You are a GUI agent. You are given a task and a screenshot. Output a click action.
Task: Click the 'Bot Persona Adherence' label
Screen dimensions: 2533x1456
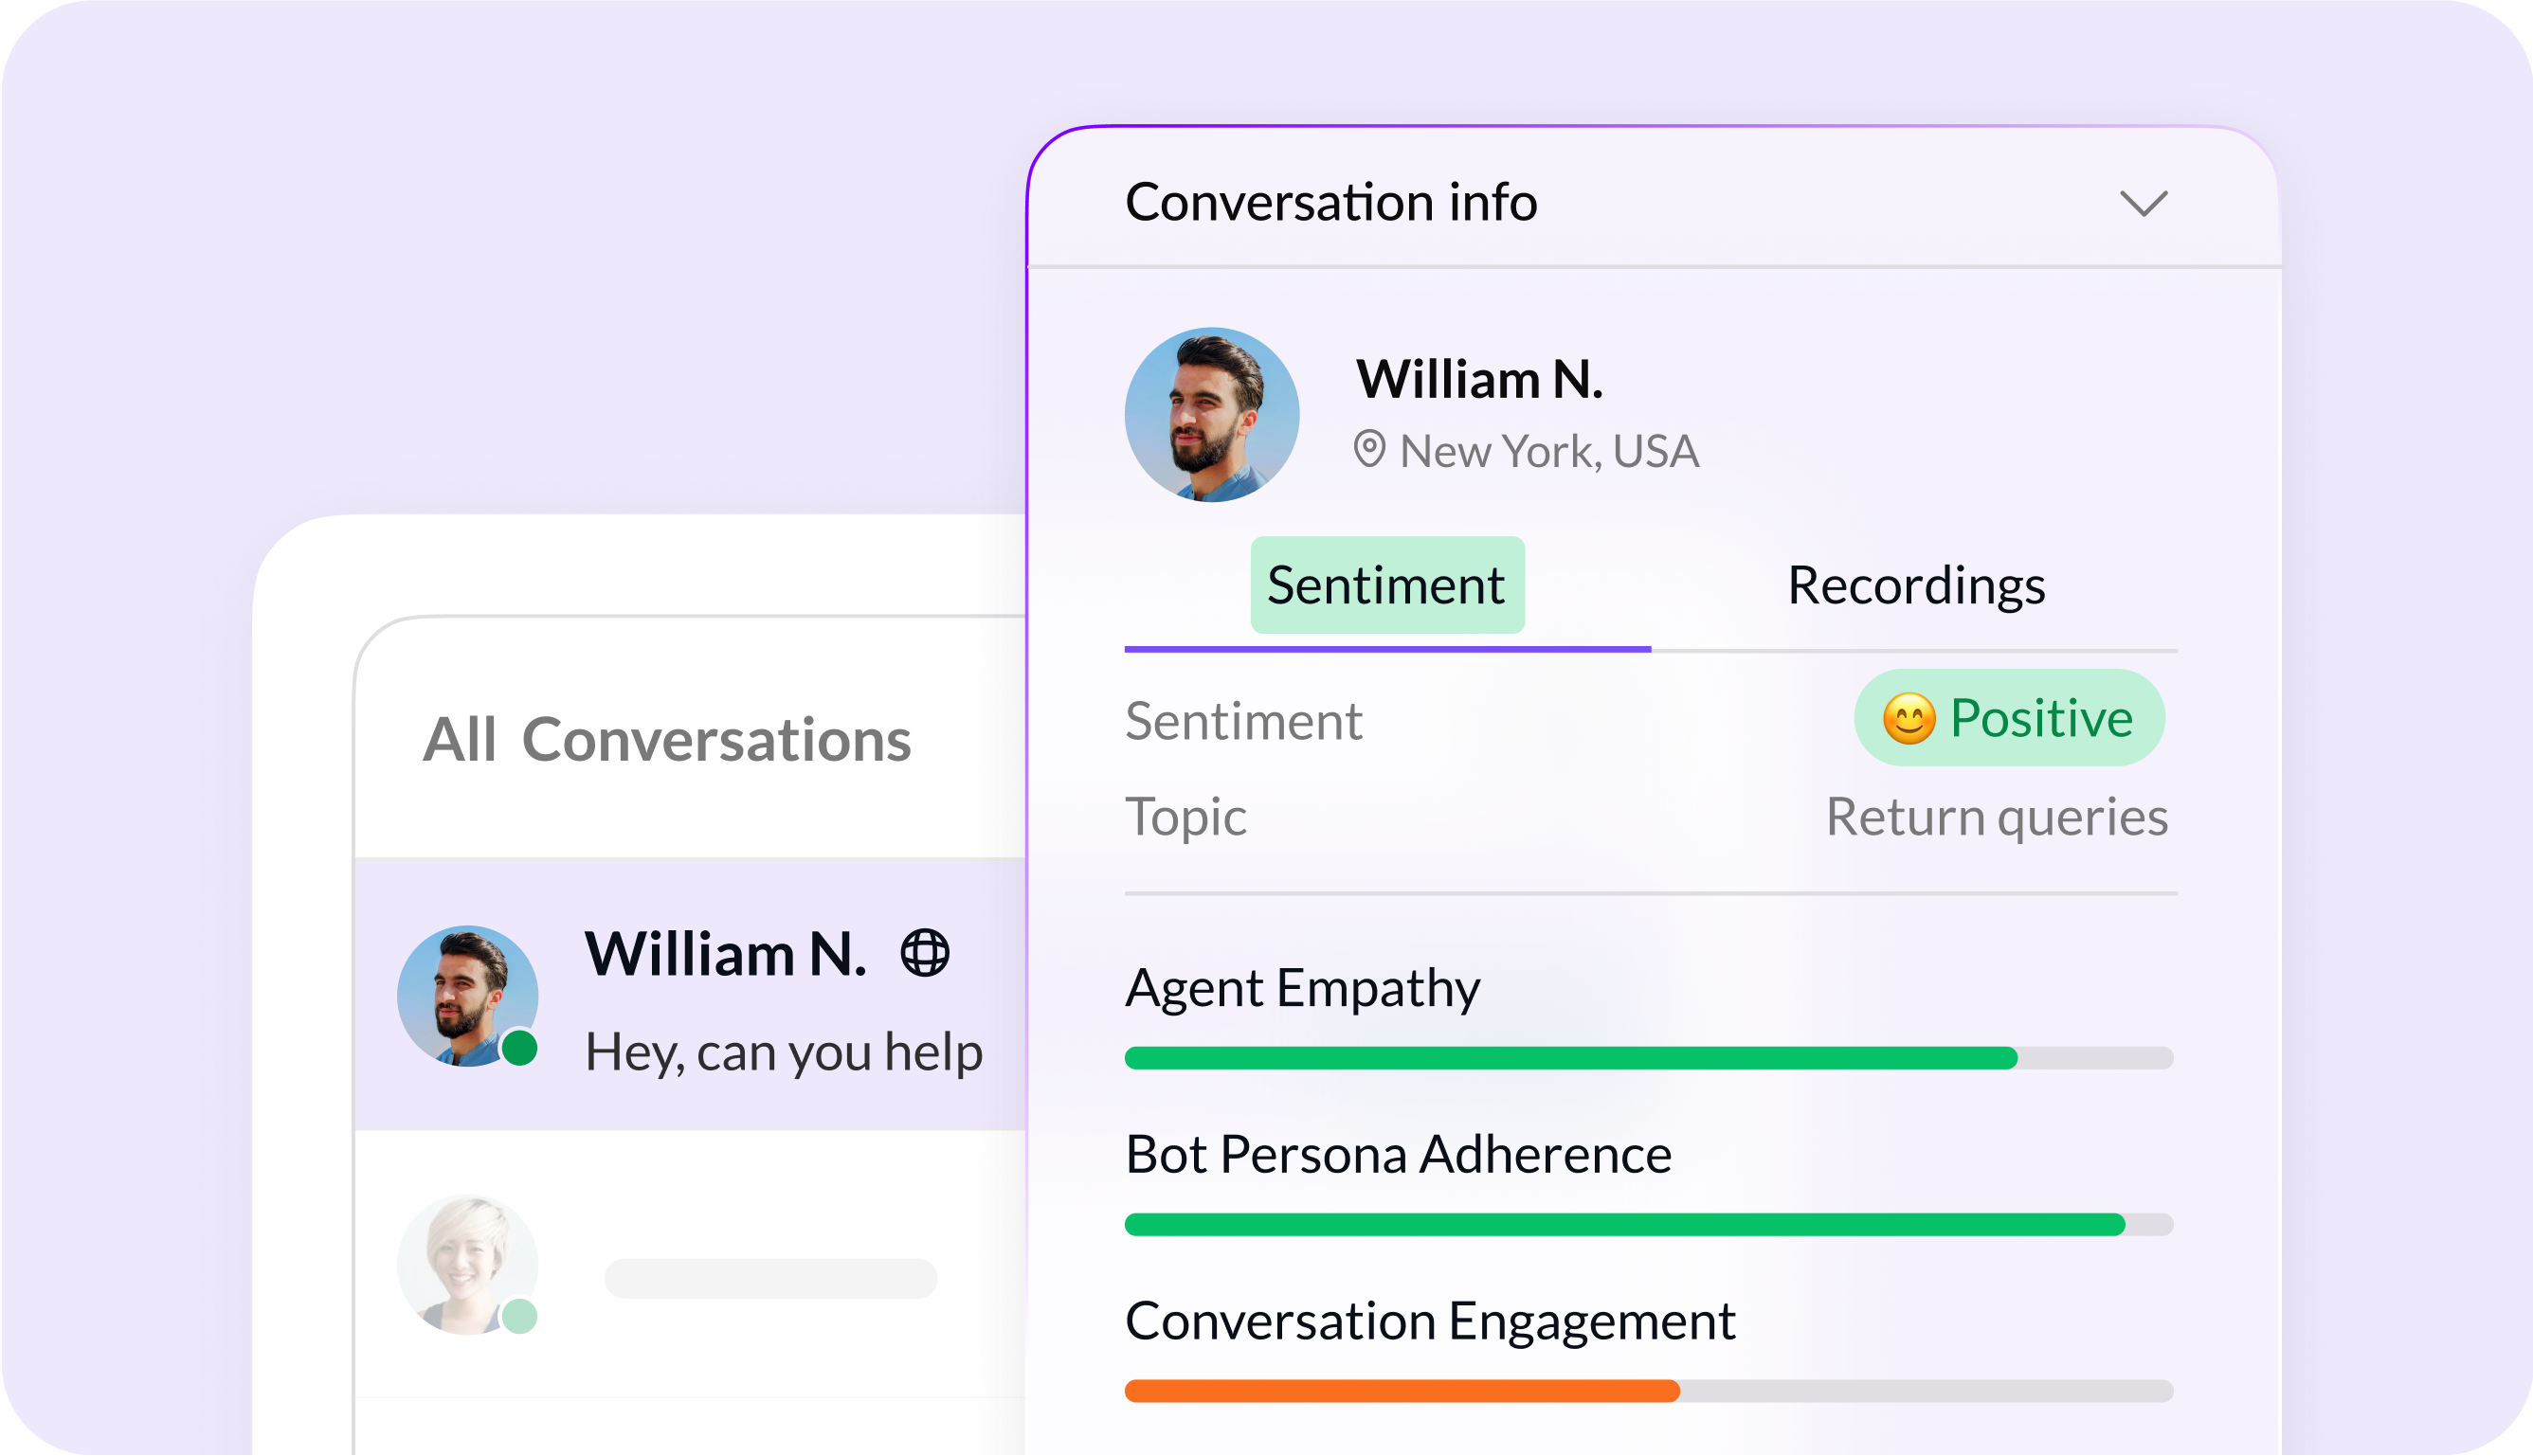(x=1398, y=1154)
